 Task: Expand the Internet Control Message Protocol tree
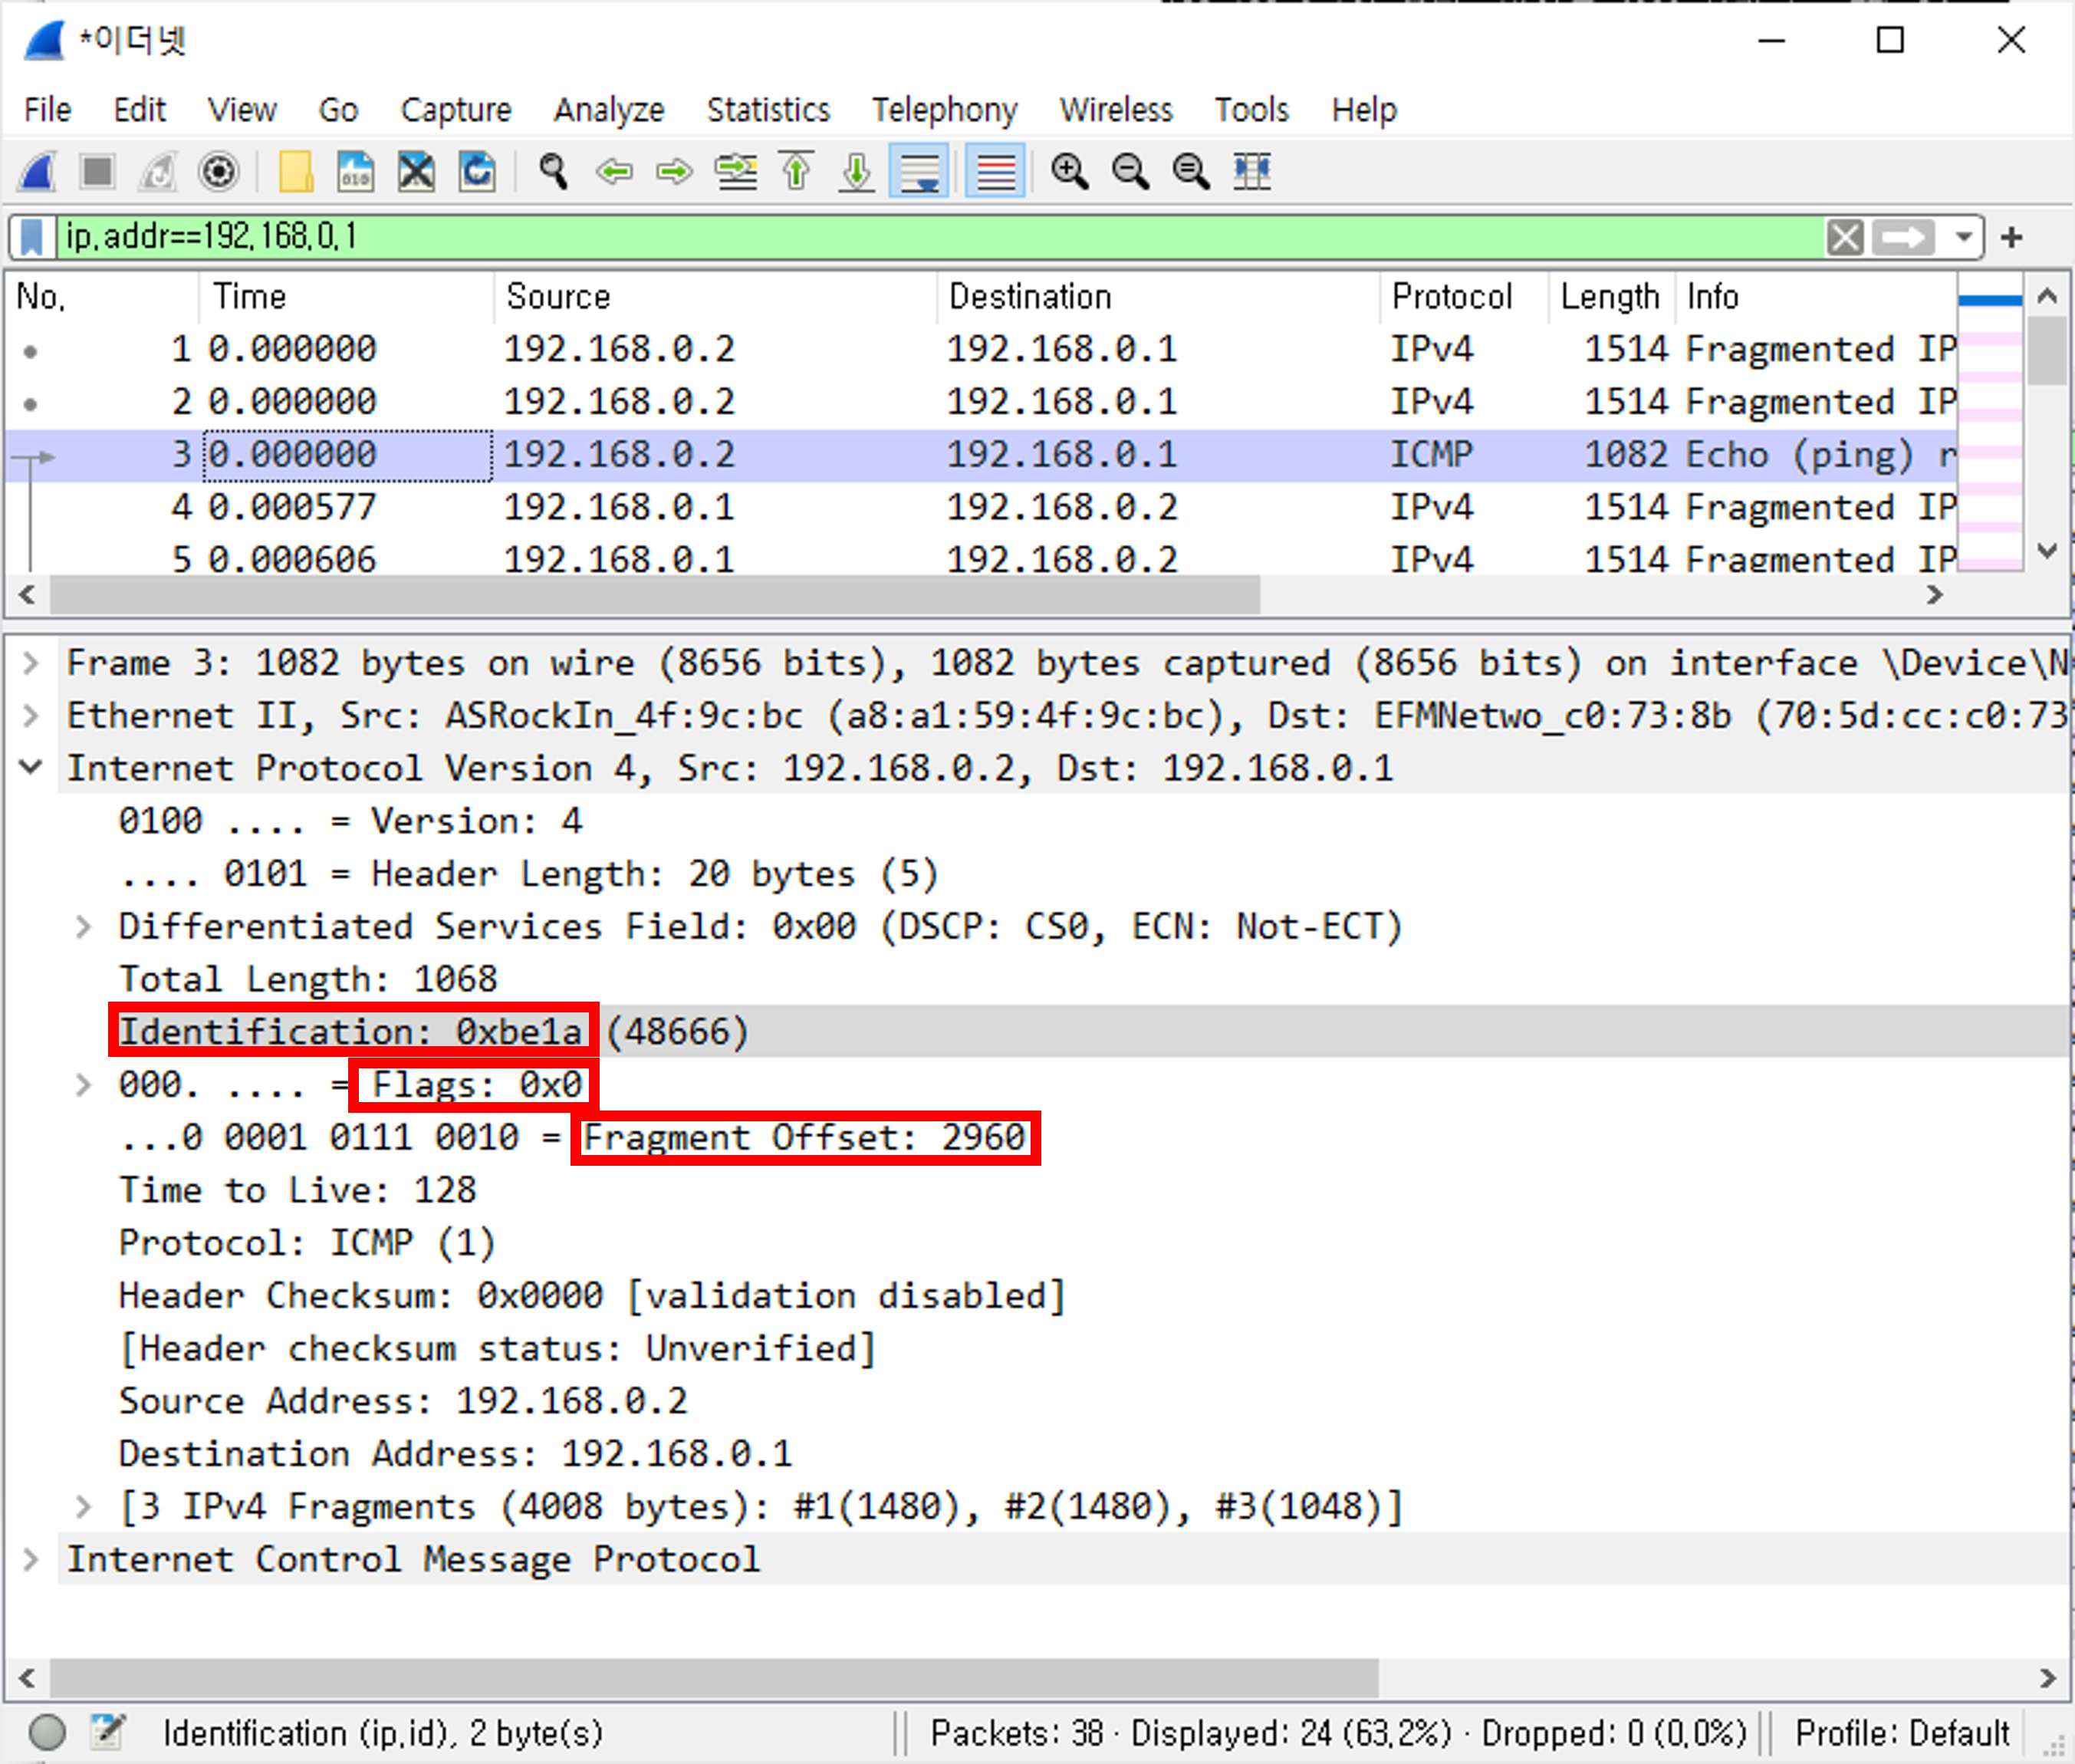(x=31, y=1559)
